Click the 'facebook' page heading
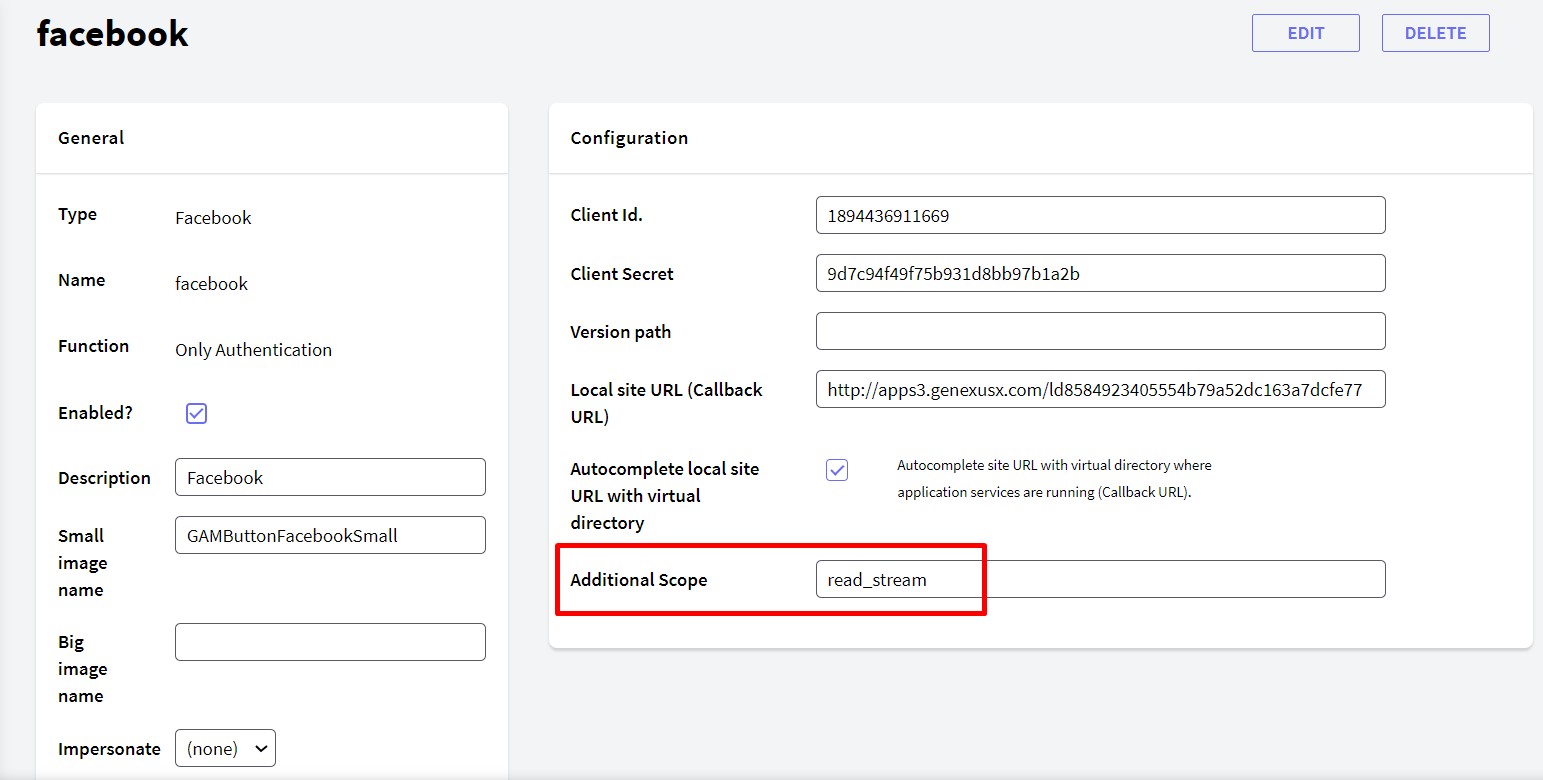1543x780 pixels. click(x=112, y=33)
